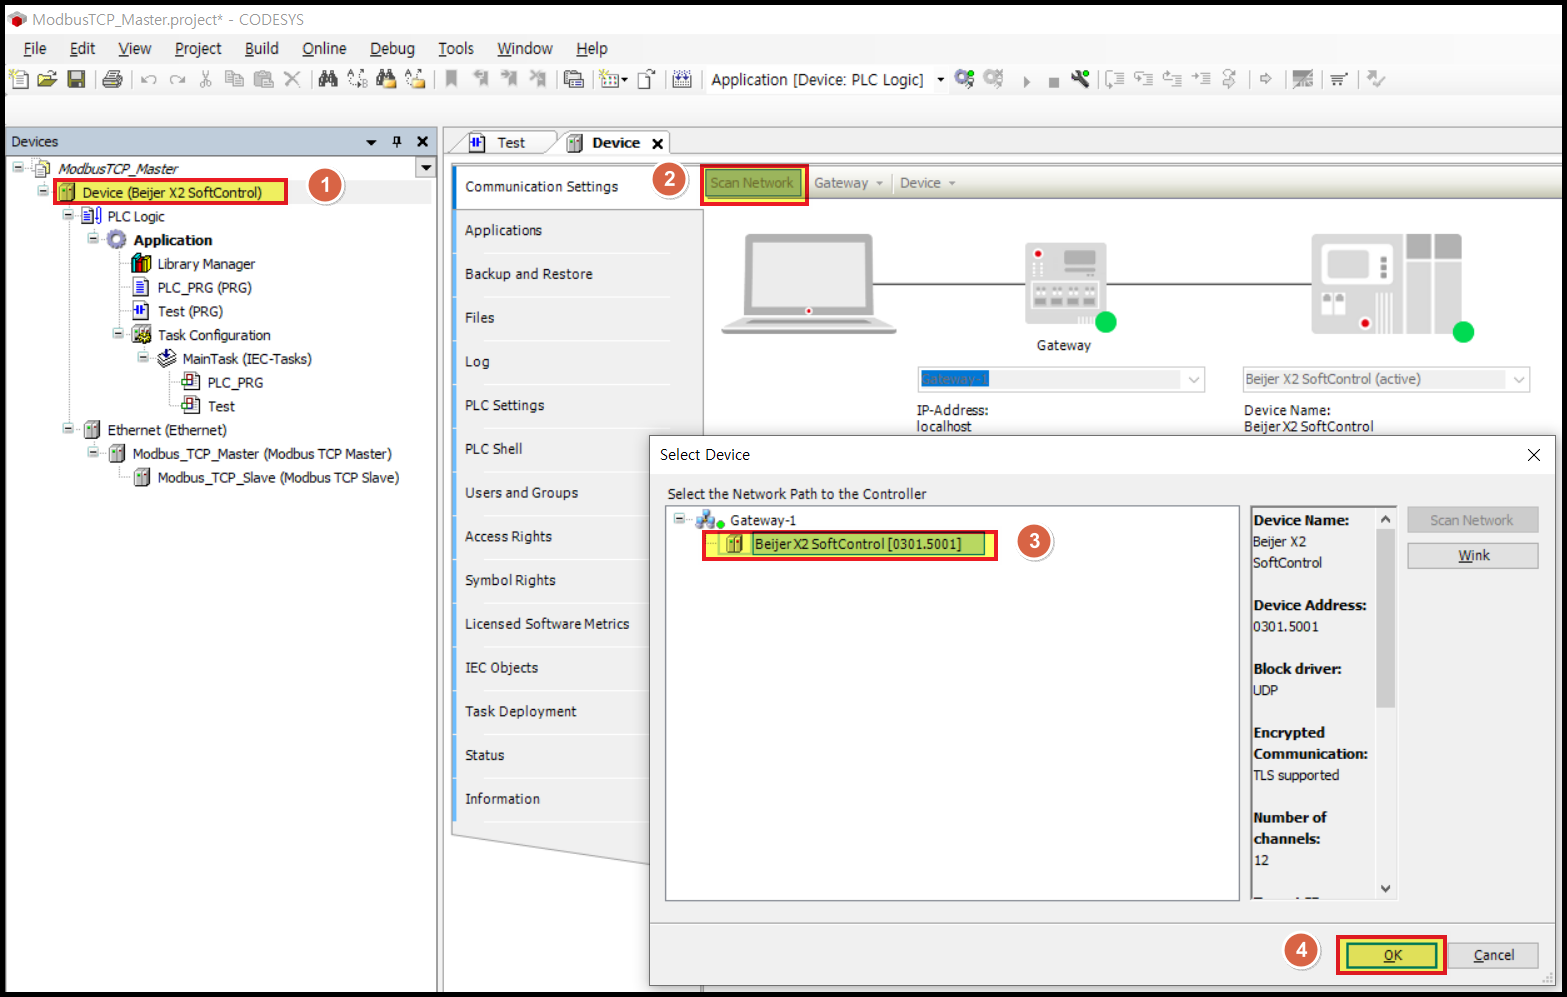The width and height of the screenshot is (1567, 997).
Task: Open the Application selector dropdown in toolbar
Action: 940,80
